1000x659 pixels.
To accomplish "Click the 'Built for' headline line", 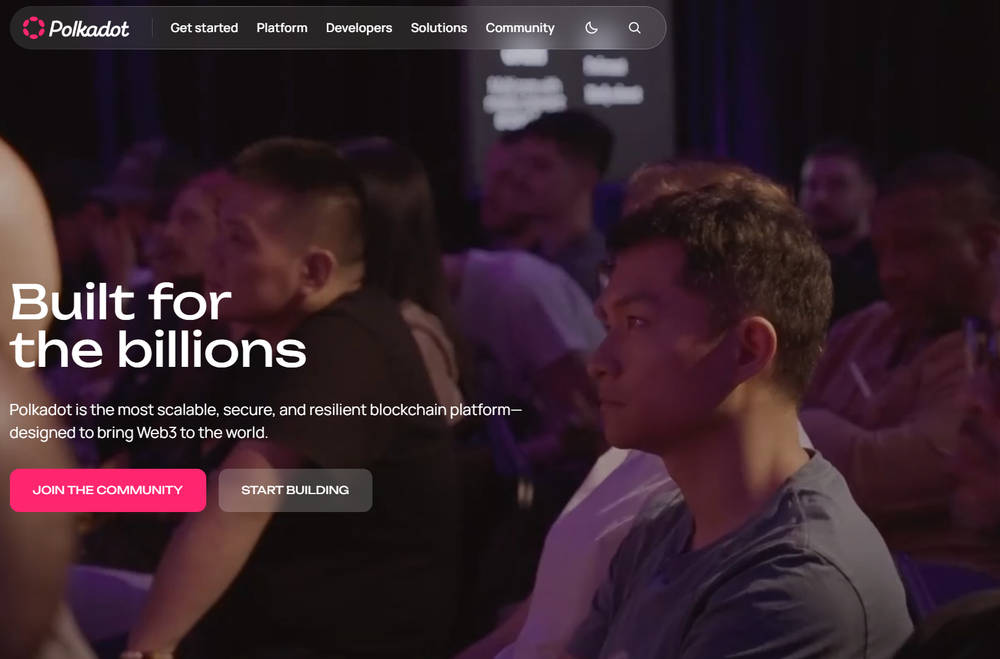I will click(x=121, y=300).
